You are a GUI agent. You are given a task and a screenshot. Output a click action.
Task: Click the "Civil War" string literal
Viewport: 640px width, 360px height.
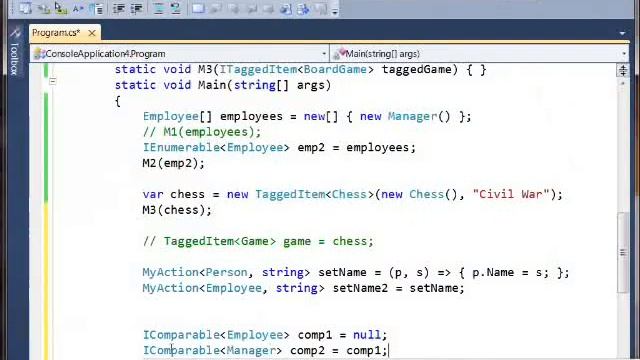click(x=511, y=194)
